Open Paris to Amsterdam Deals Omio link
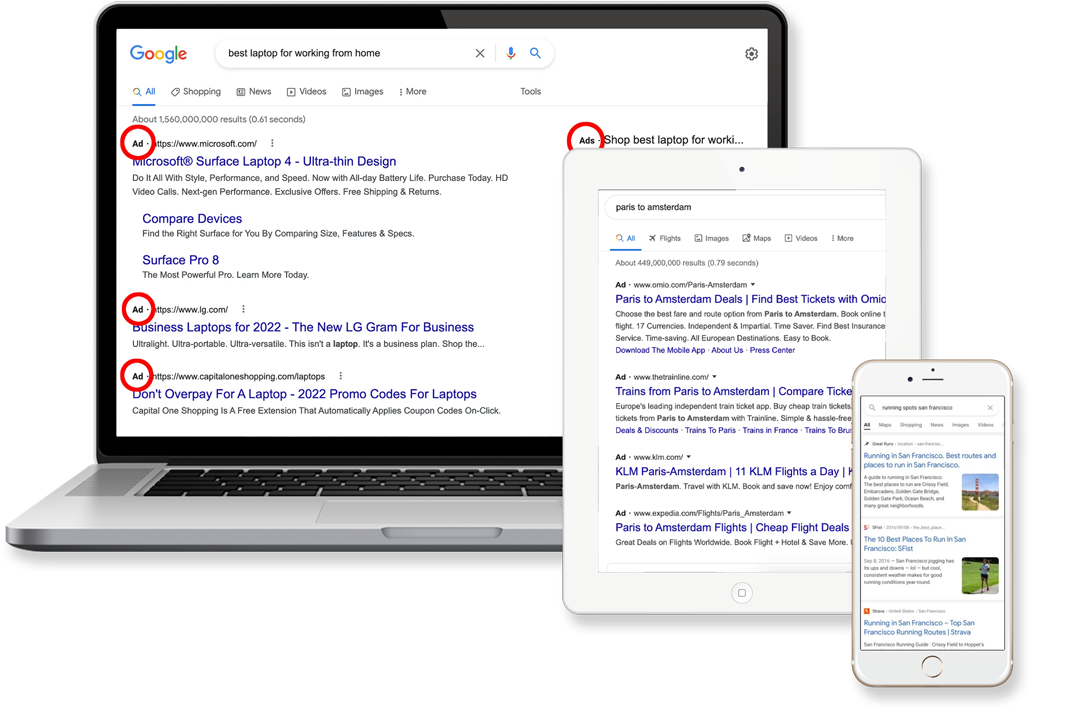Screen dimensions: 1080x724 pyautogui.click(x=750, y=299)
